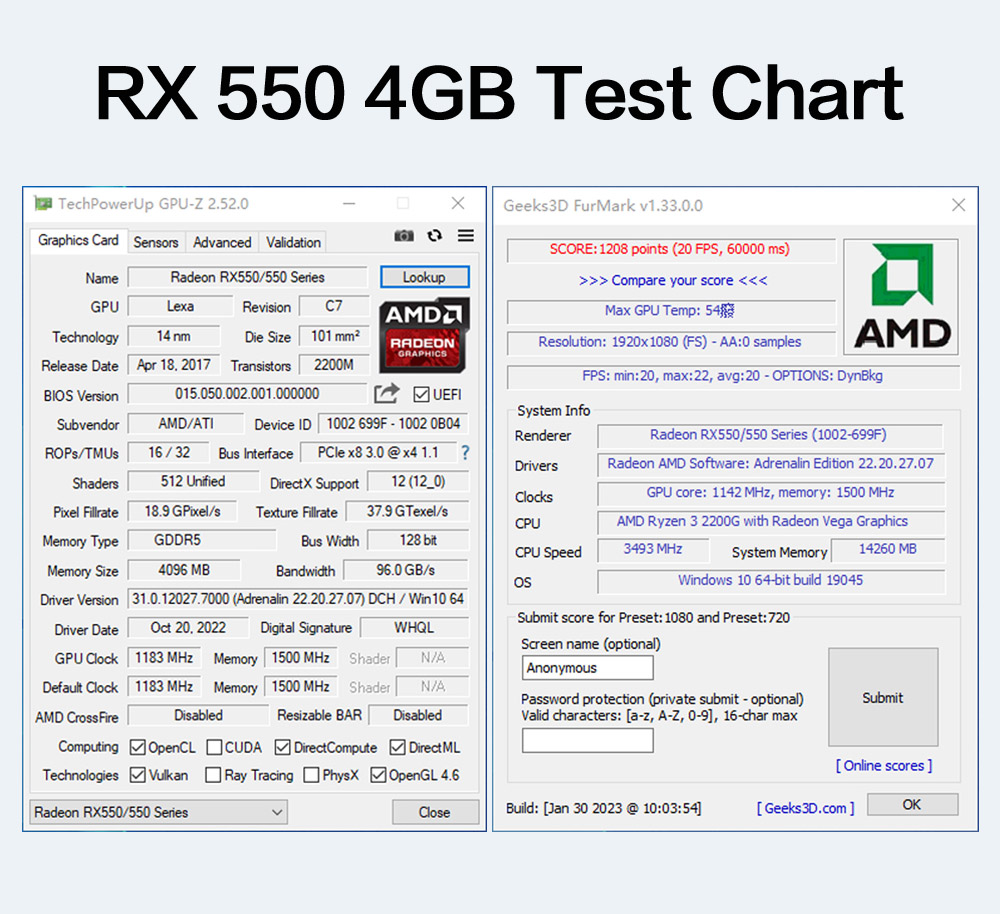Click the GPU-Z title bar app icon
This screenshot has height=914, width=1000.
click(43, 204)
